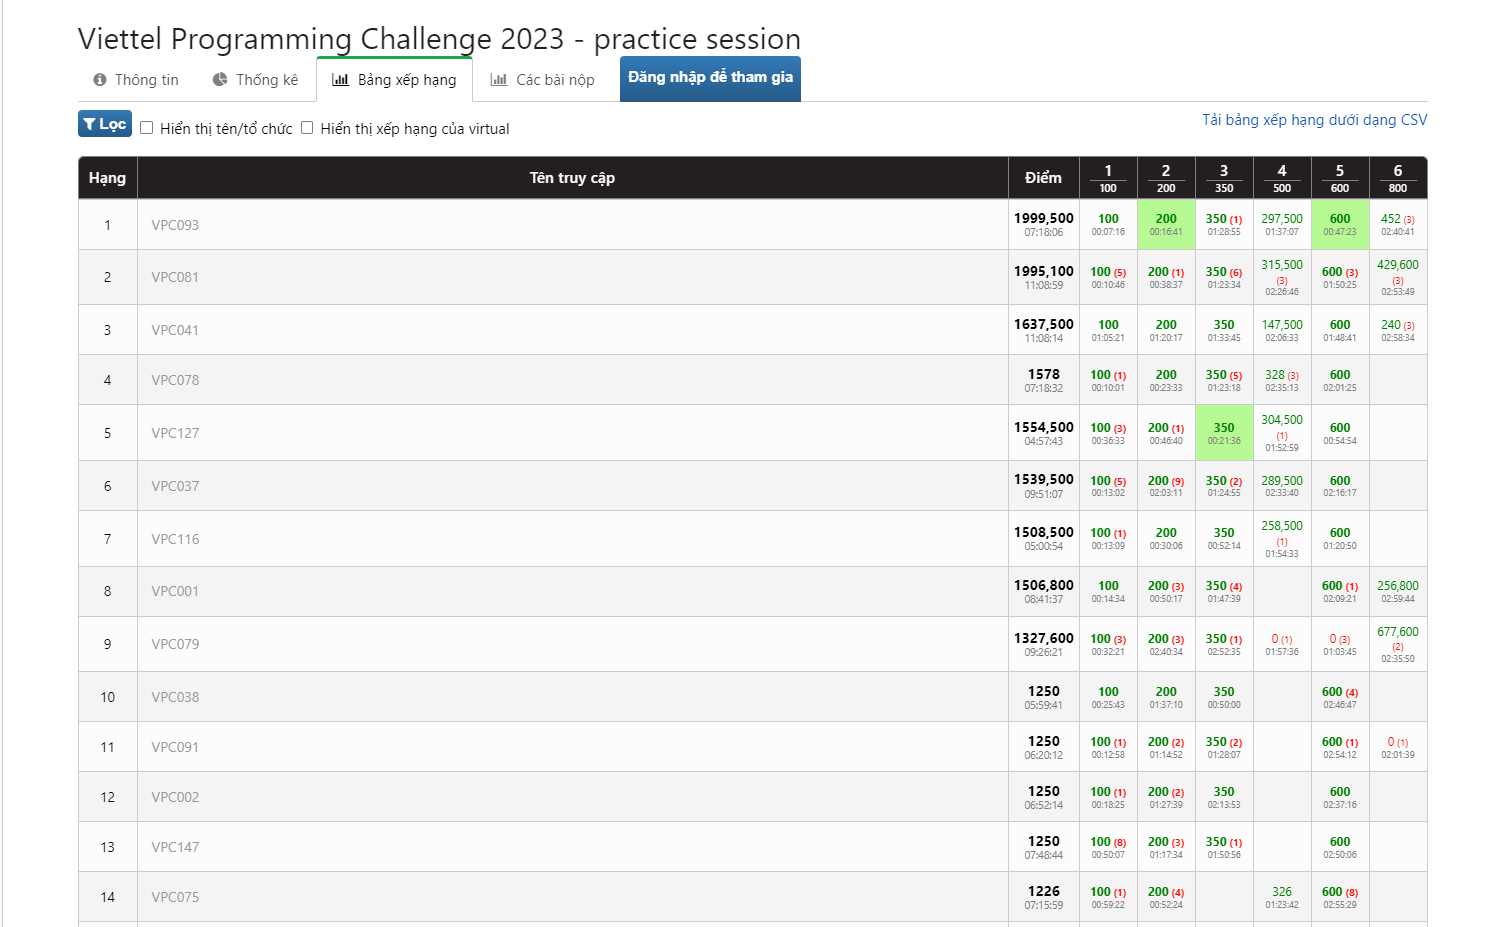Image resolution: width=1503 pixels, height=927 pixels.
Task: Open the VPC001 user page
Action: [x=175, y=591]
